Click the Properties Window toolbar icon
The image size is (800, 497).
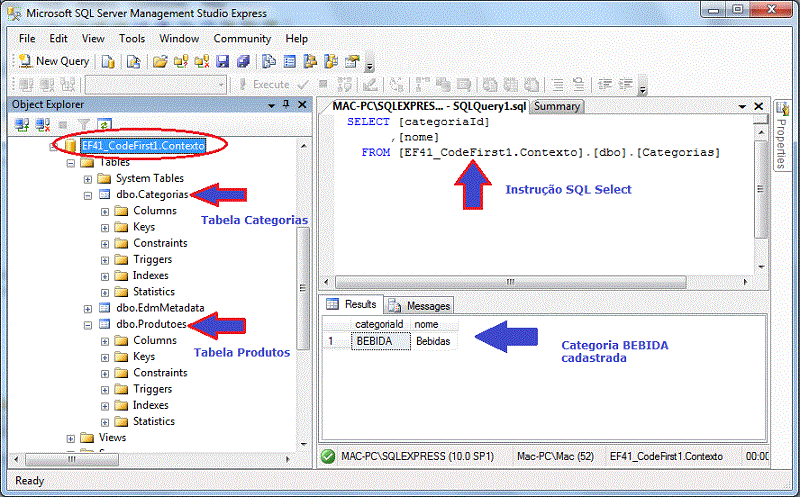pyautogui.click(x=352, y=61)
